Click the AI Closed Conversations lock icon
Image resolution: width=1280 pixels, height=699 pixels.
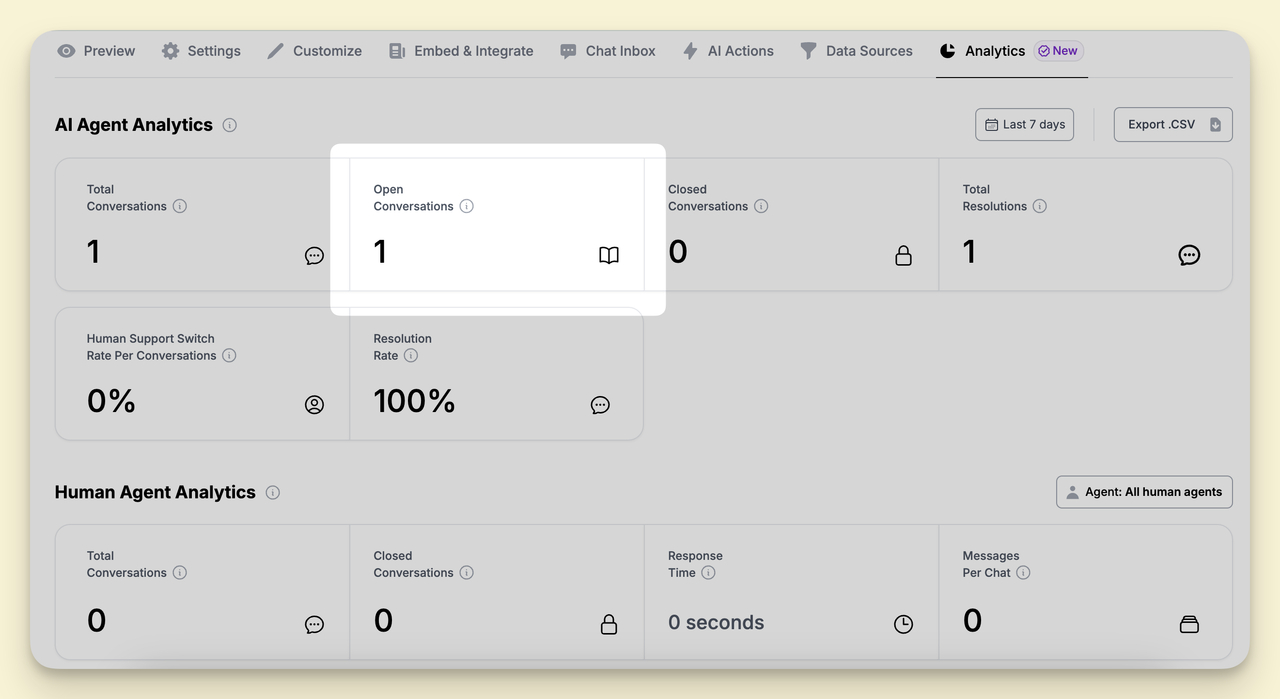903,255
